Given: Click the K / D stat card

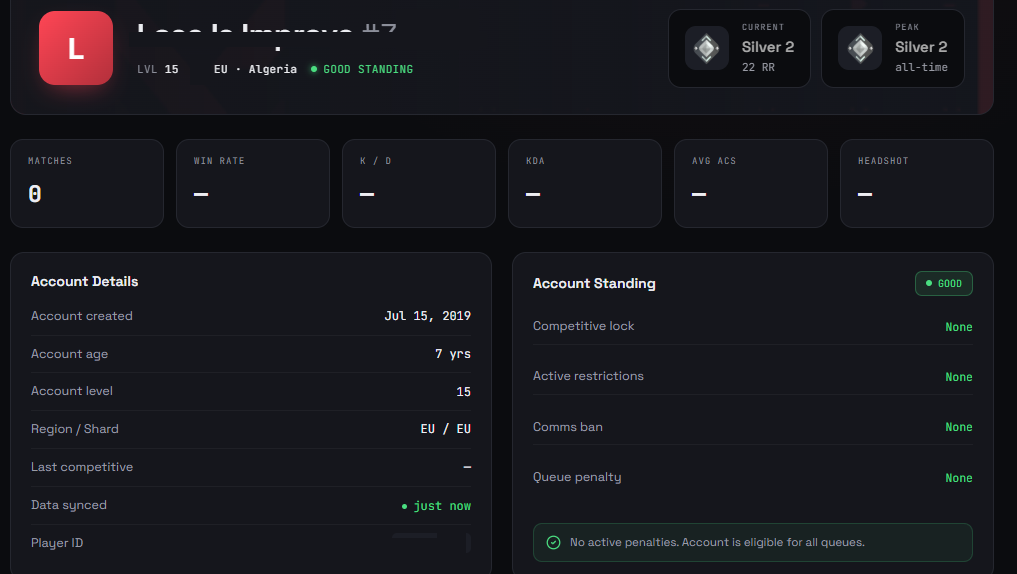Looking at the screenshot, I should pos(419,184).
